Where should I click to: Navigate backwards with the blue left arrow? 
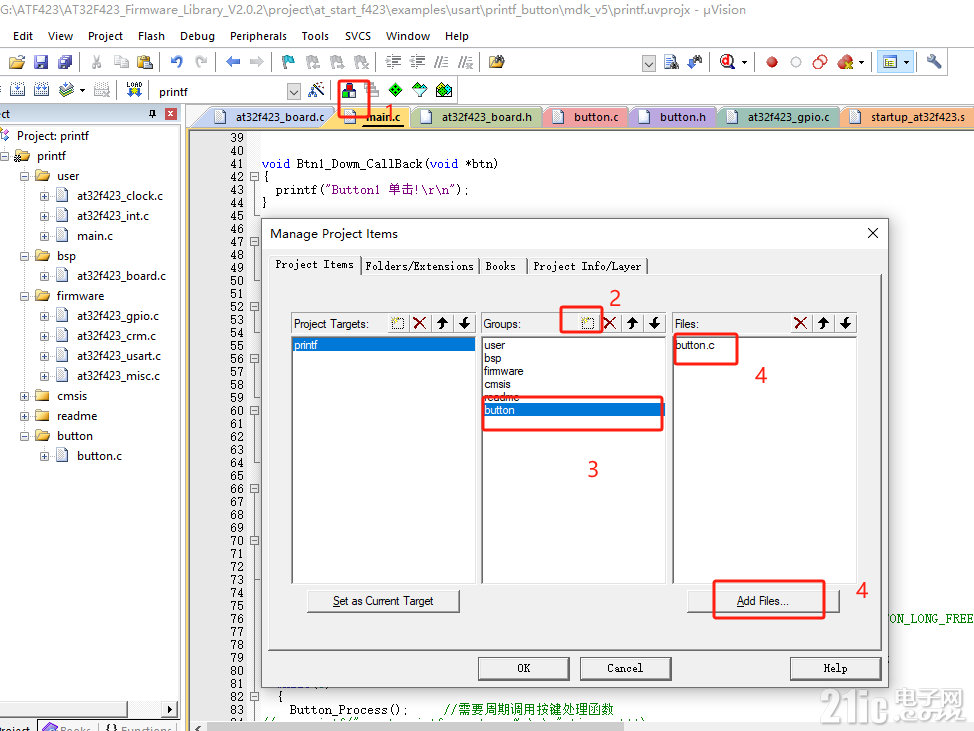(x=233, y=62)
